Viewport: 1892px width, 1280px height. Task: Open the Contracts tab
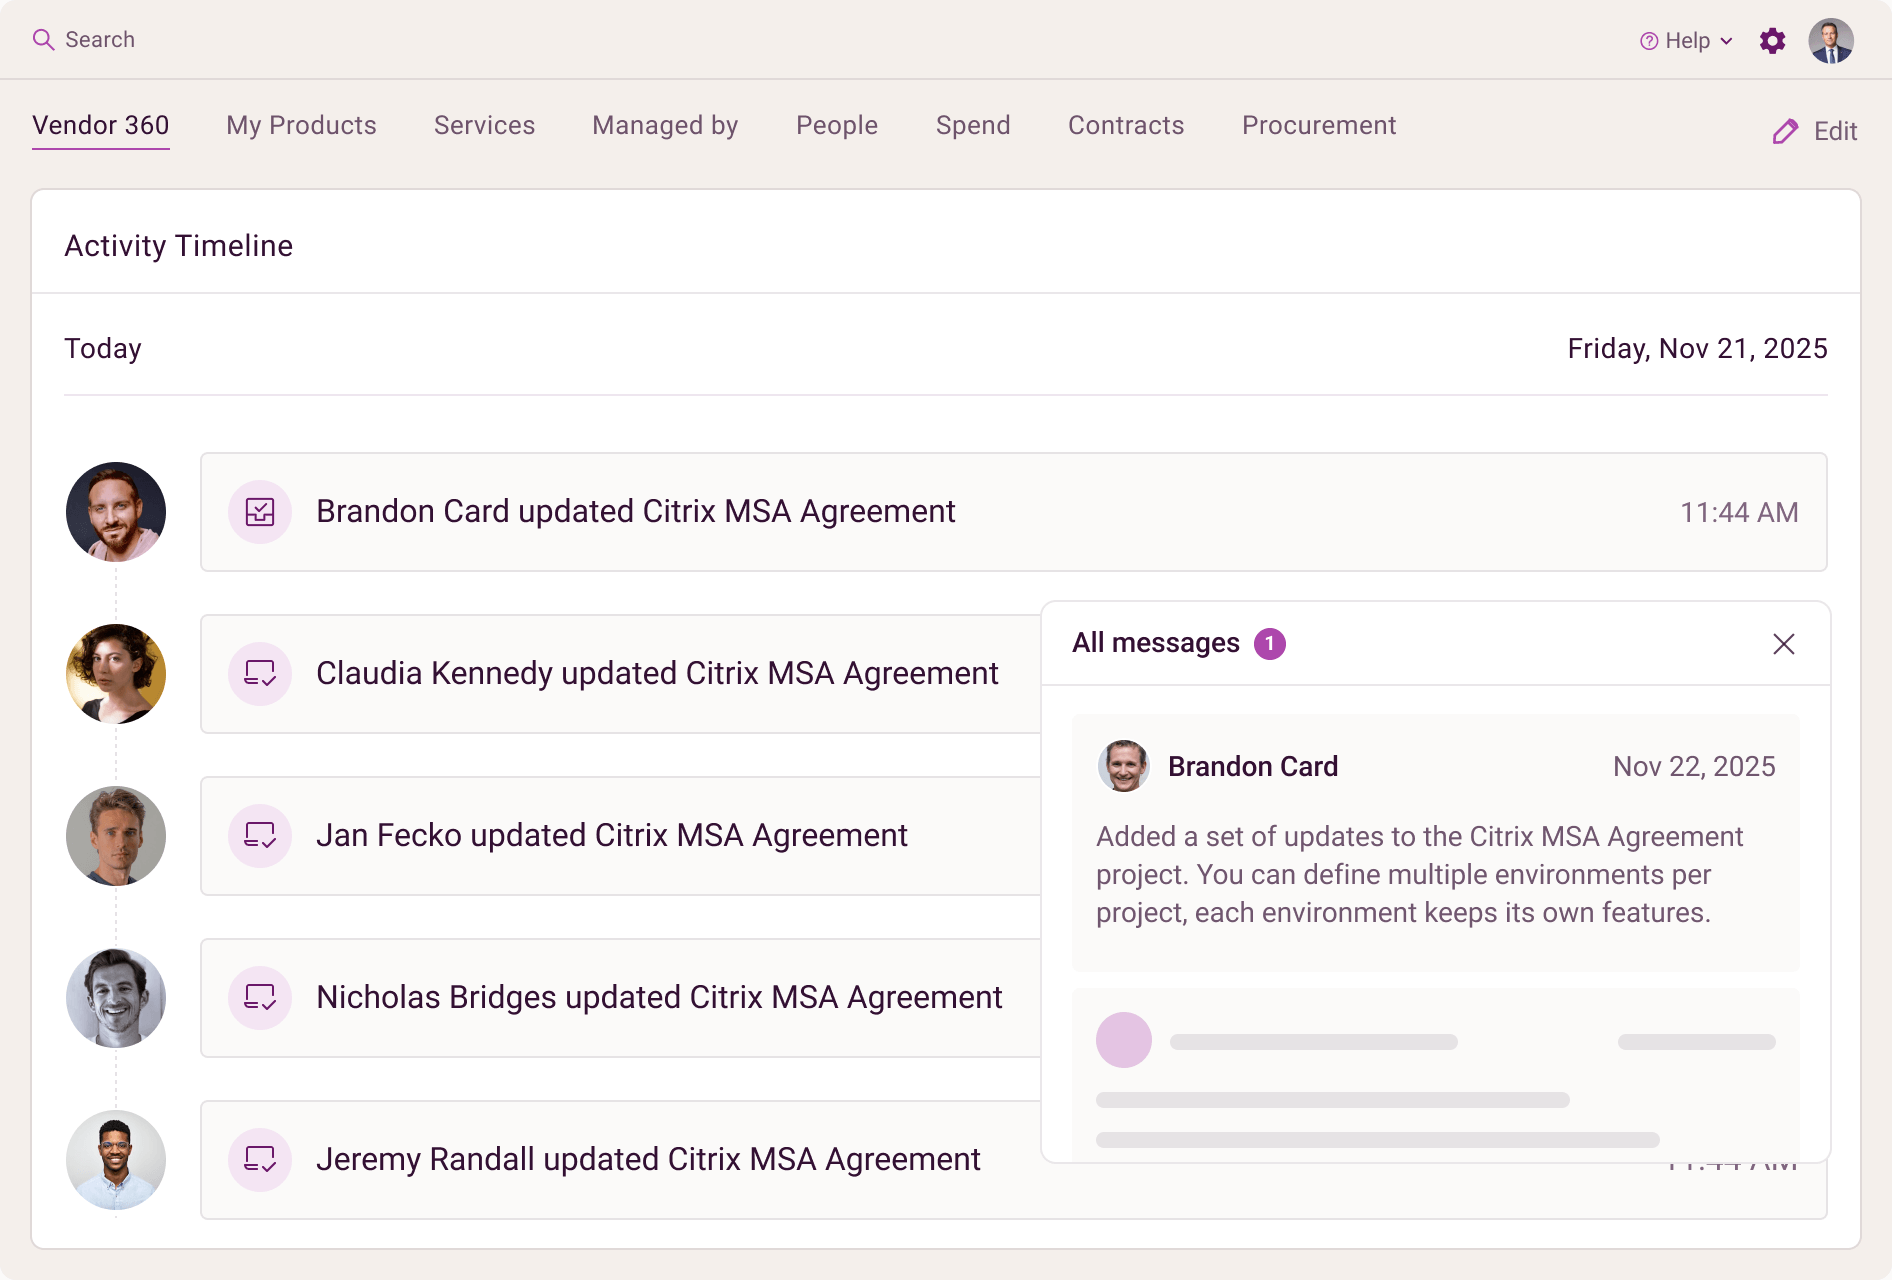click(x=1126, y=125)
